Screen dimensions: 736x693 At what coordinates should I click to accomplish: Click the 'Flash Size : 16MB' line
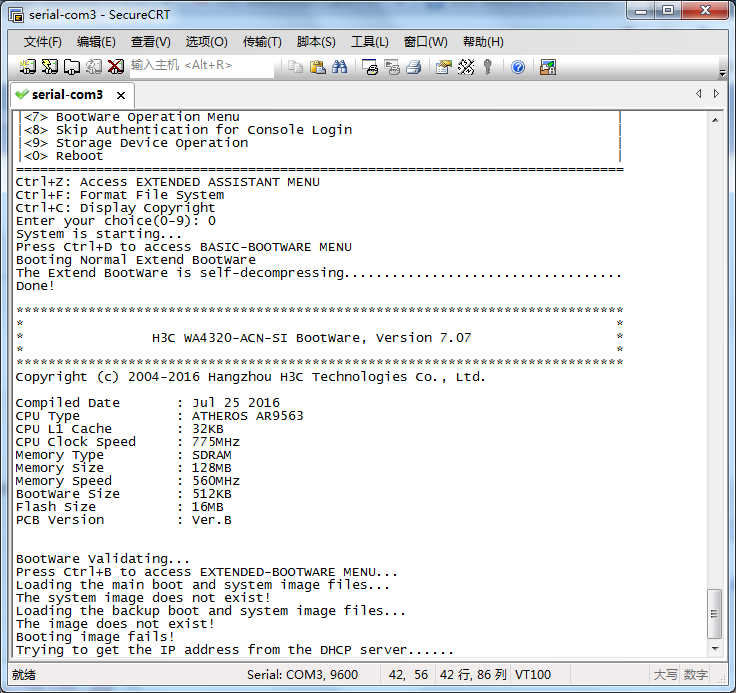point(120,507)
